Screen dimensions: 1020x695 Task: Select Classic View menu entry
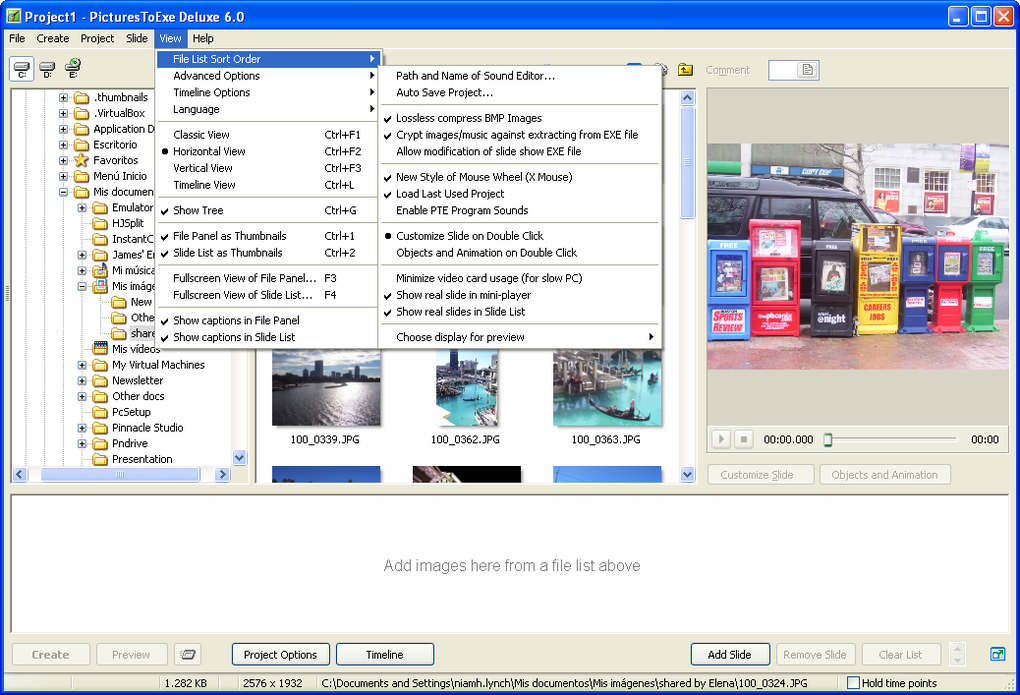click(x=267, y=135)
